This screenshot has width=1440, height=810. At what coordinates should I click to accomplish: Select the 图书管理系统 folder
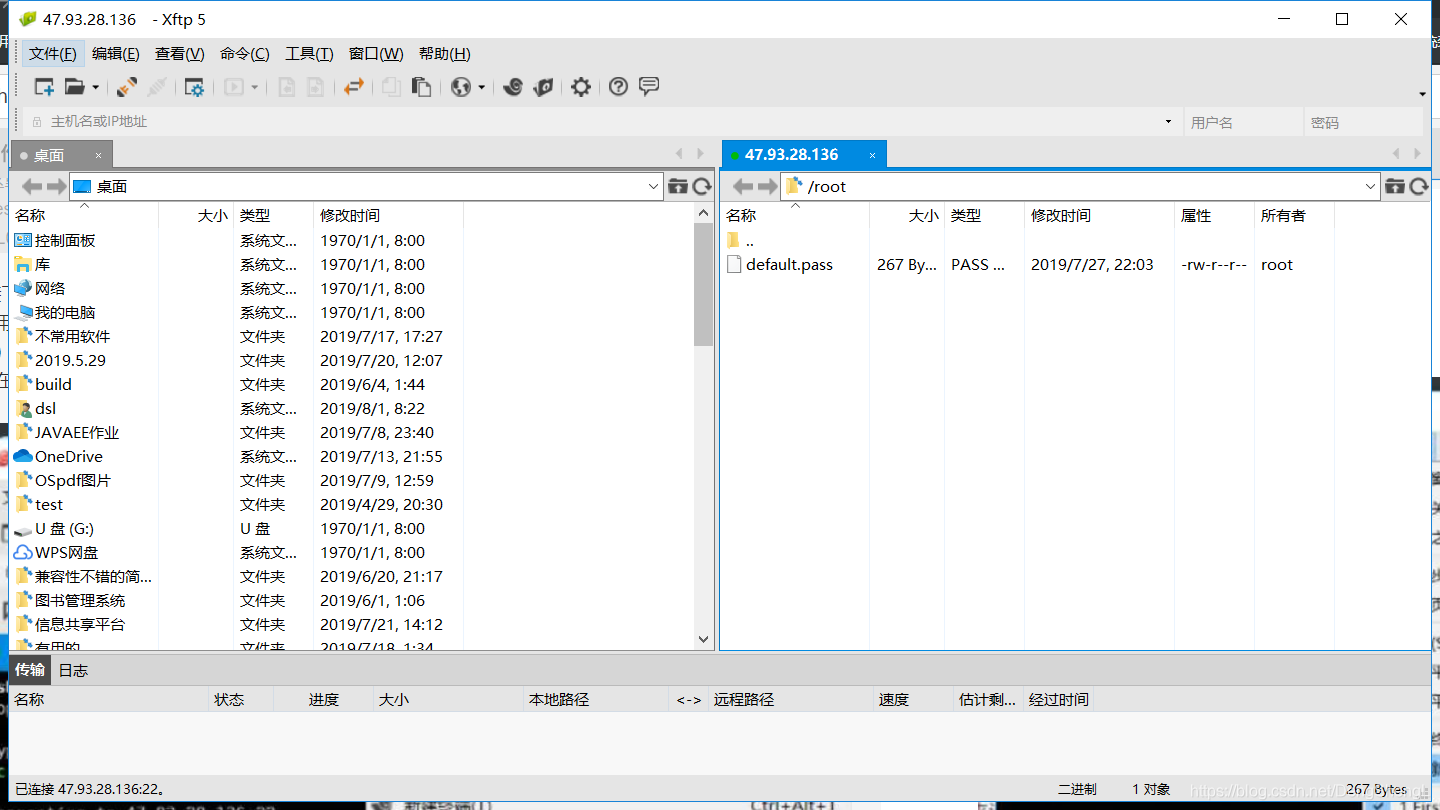pos(80,601)
